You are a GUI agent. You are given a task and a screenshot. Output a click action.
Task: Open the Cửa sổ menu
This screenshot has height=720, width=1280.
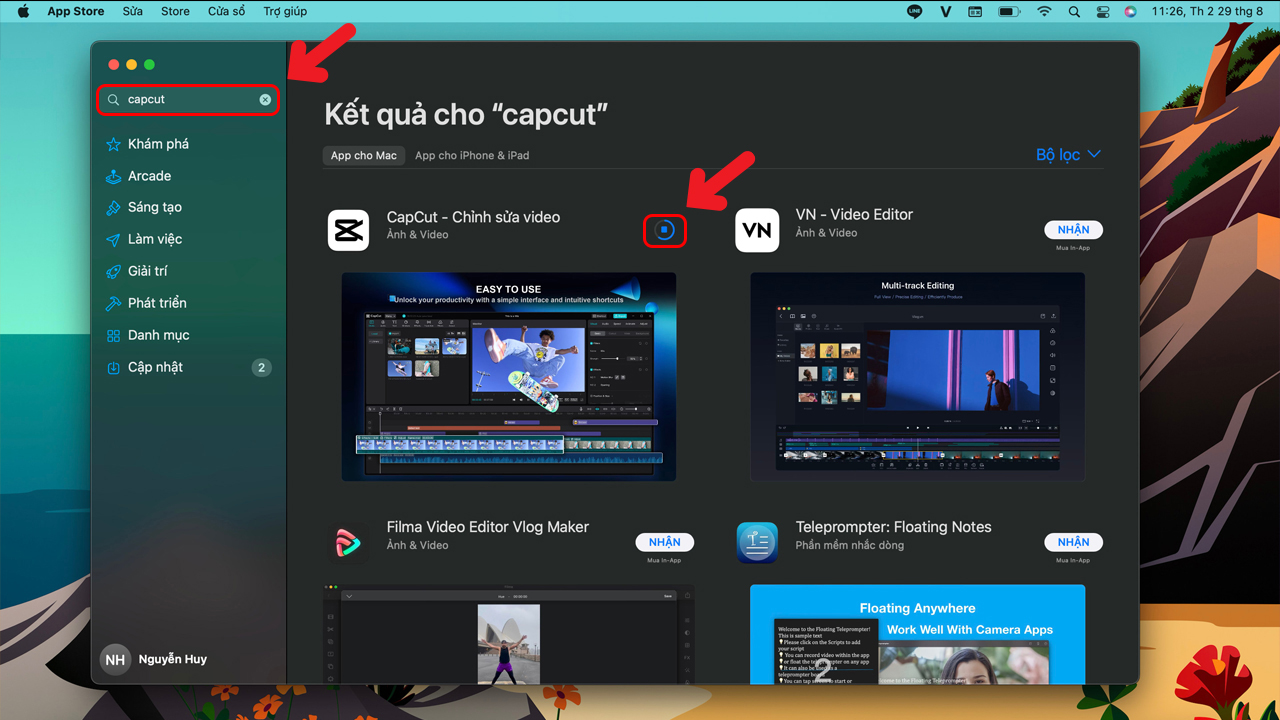pyautogui.click(x=226, y=11)
